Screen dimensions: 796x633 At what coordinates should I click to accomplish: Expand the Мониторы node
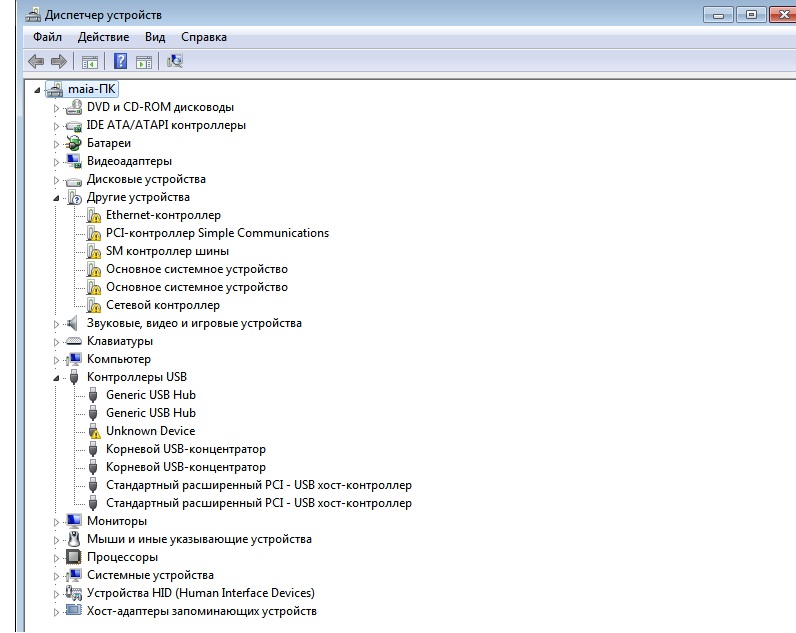(56, 522)
